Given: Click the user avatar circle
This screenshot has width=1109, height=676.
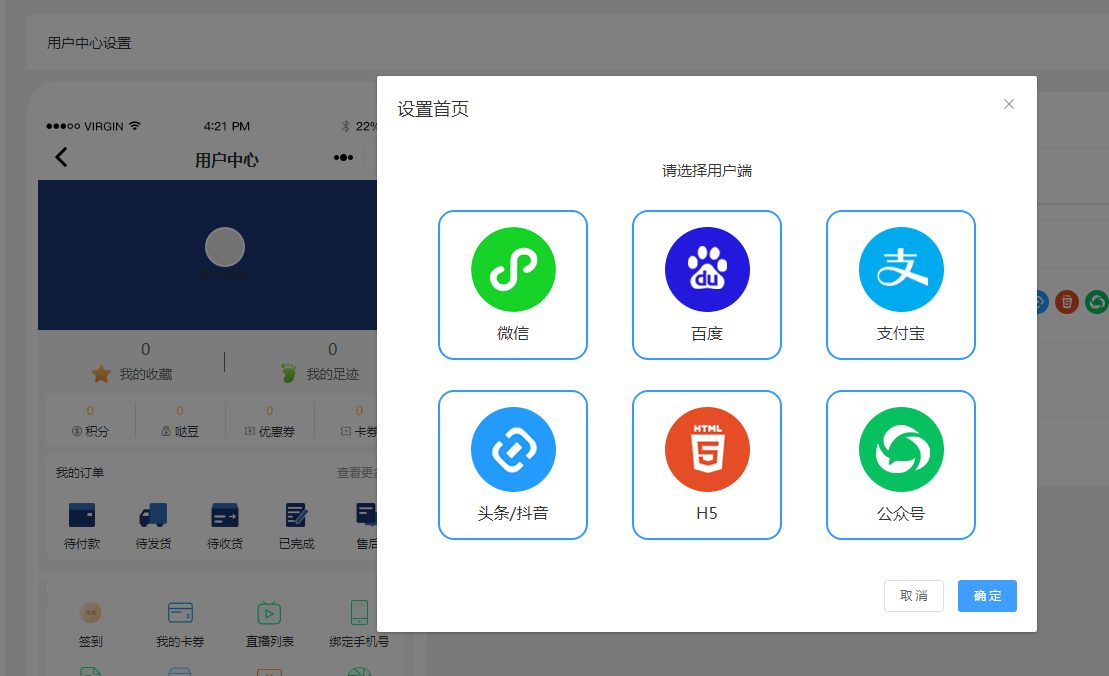Looking at the screenshot, I should (x=225, y=247).
